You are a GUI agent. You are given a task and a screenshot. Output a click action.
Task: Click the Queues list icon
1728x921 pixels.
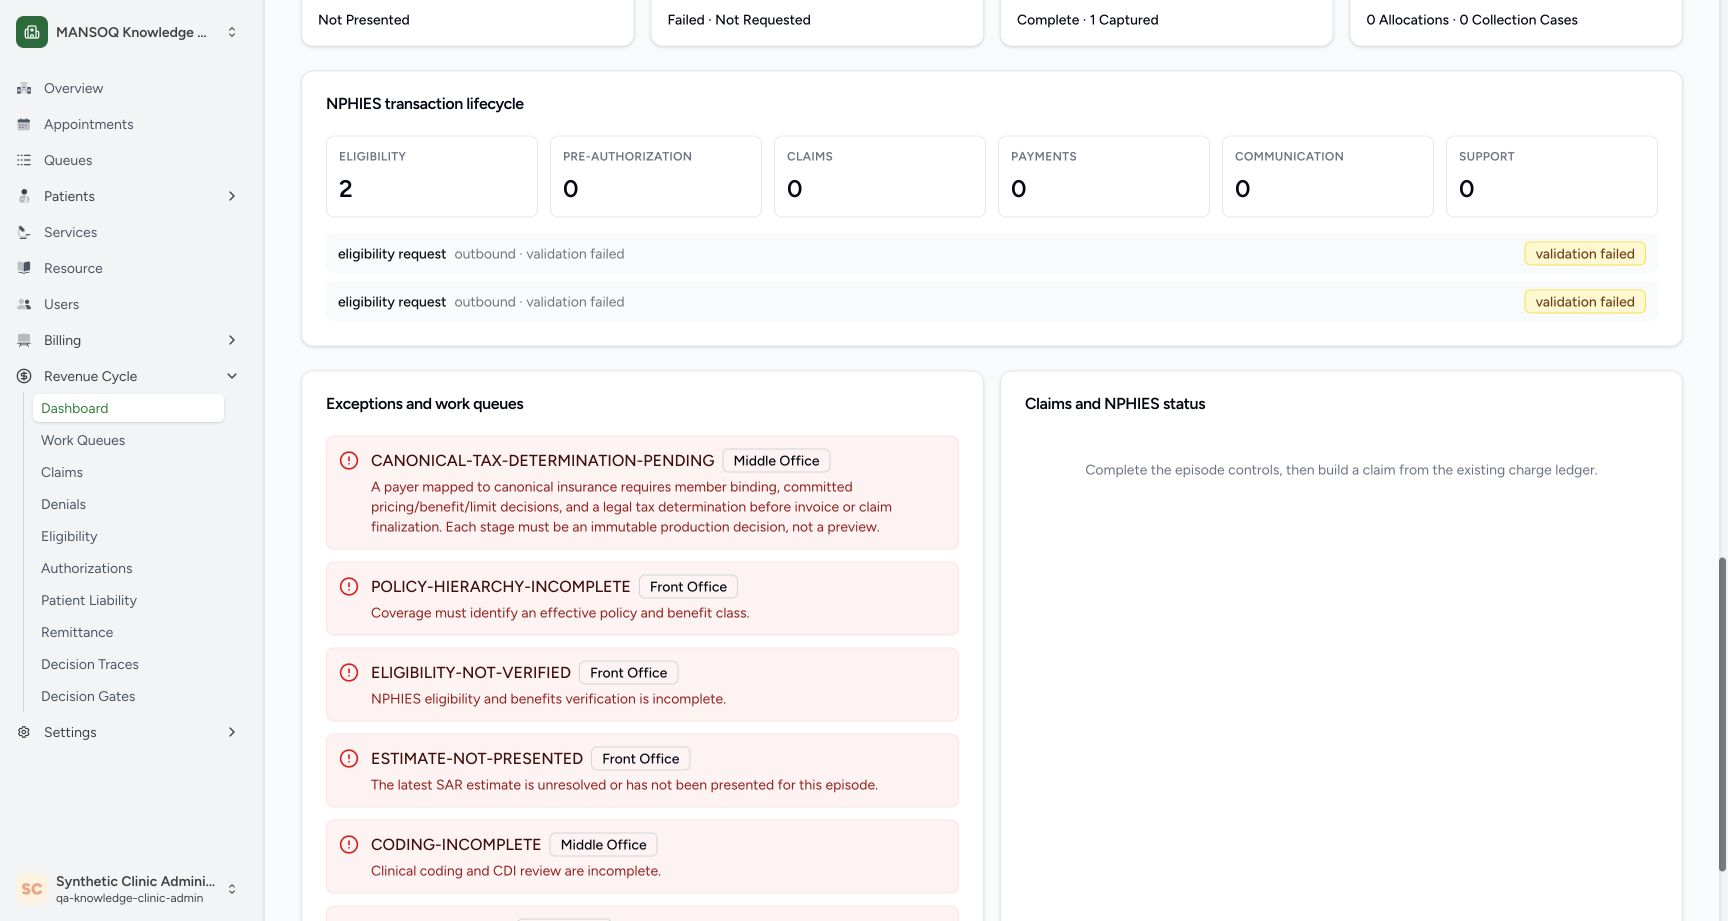(x=24, y=160)
